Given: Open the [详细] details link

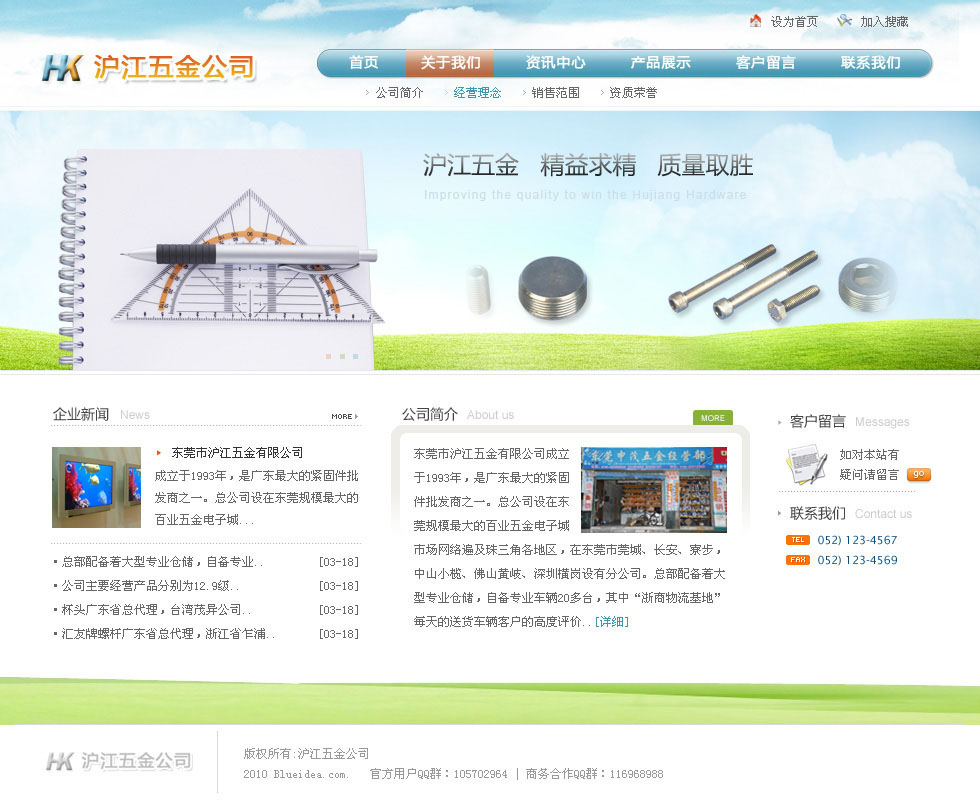Looking at the screenshot, I should pos(612,622).
